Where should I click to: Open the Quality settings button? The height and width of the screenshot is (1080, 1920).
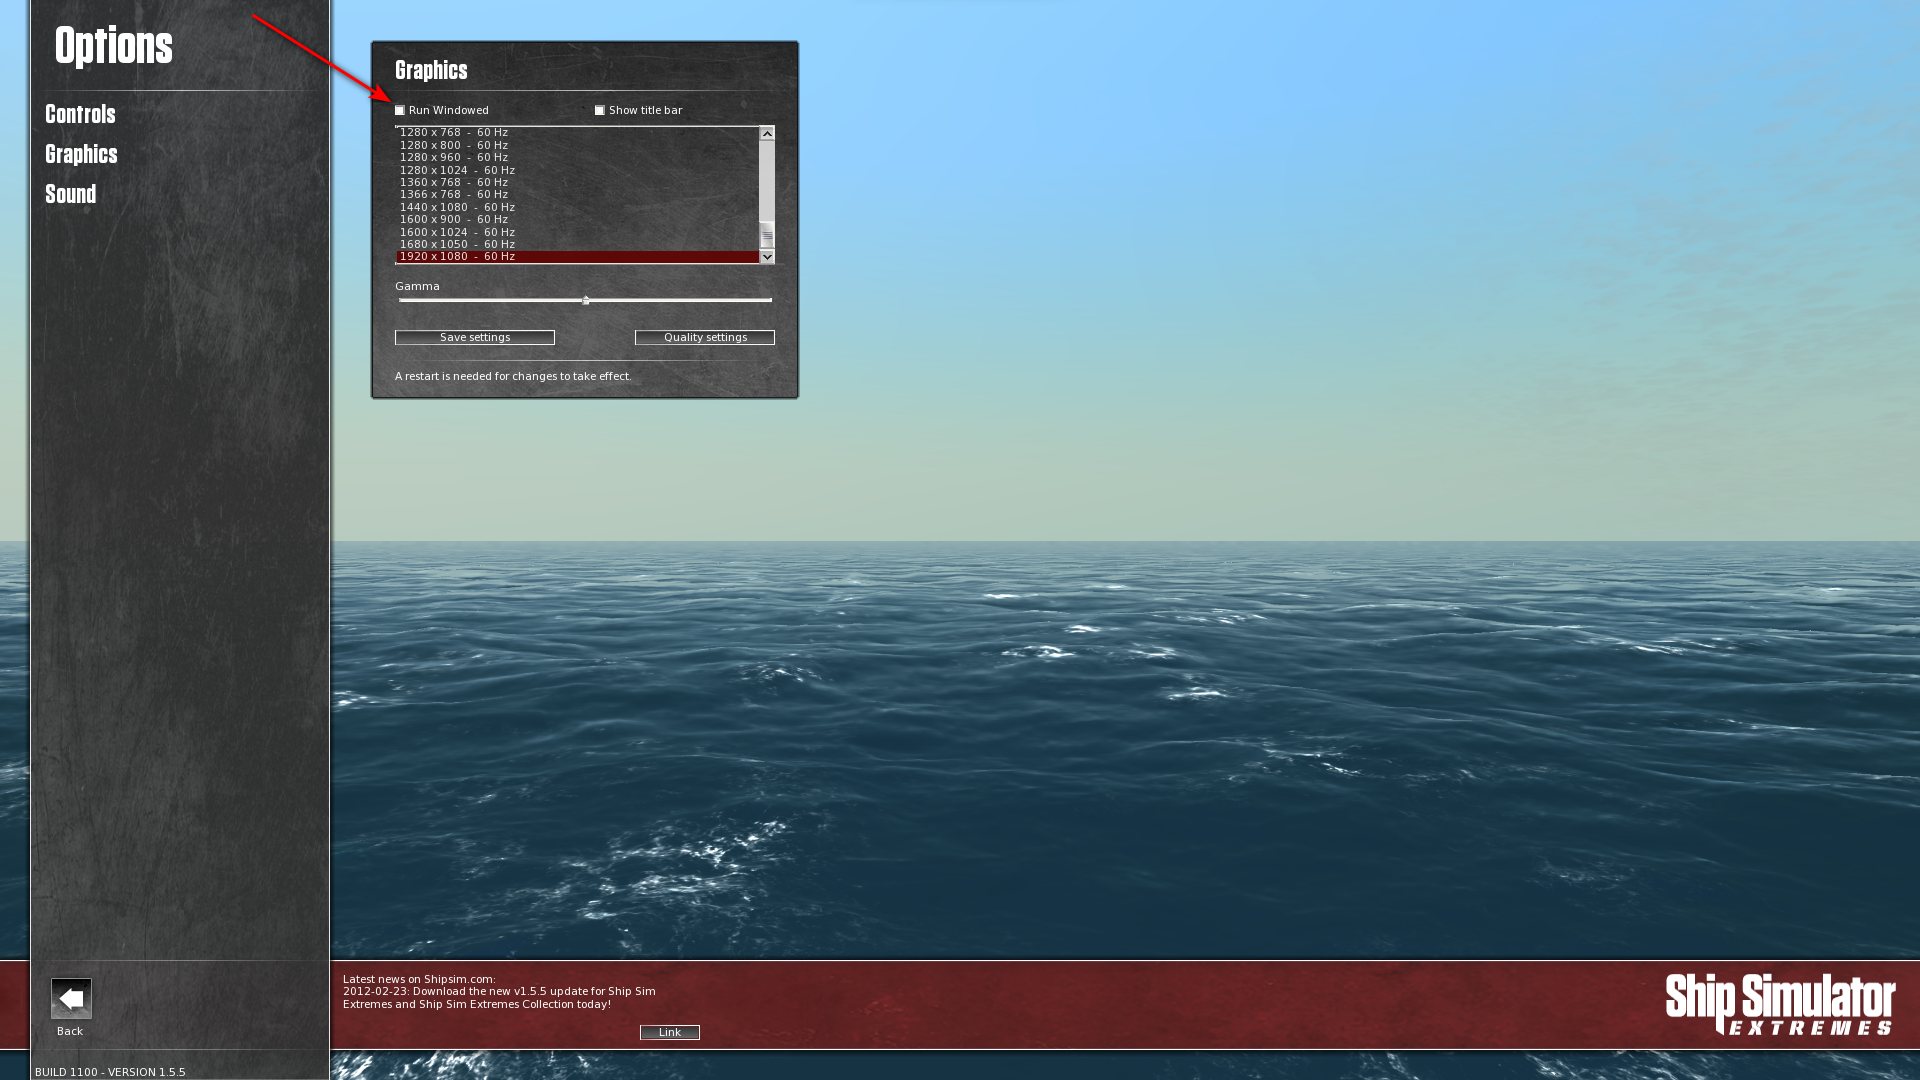(705, 338)
